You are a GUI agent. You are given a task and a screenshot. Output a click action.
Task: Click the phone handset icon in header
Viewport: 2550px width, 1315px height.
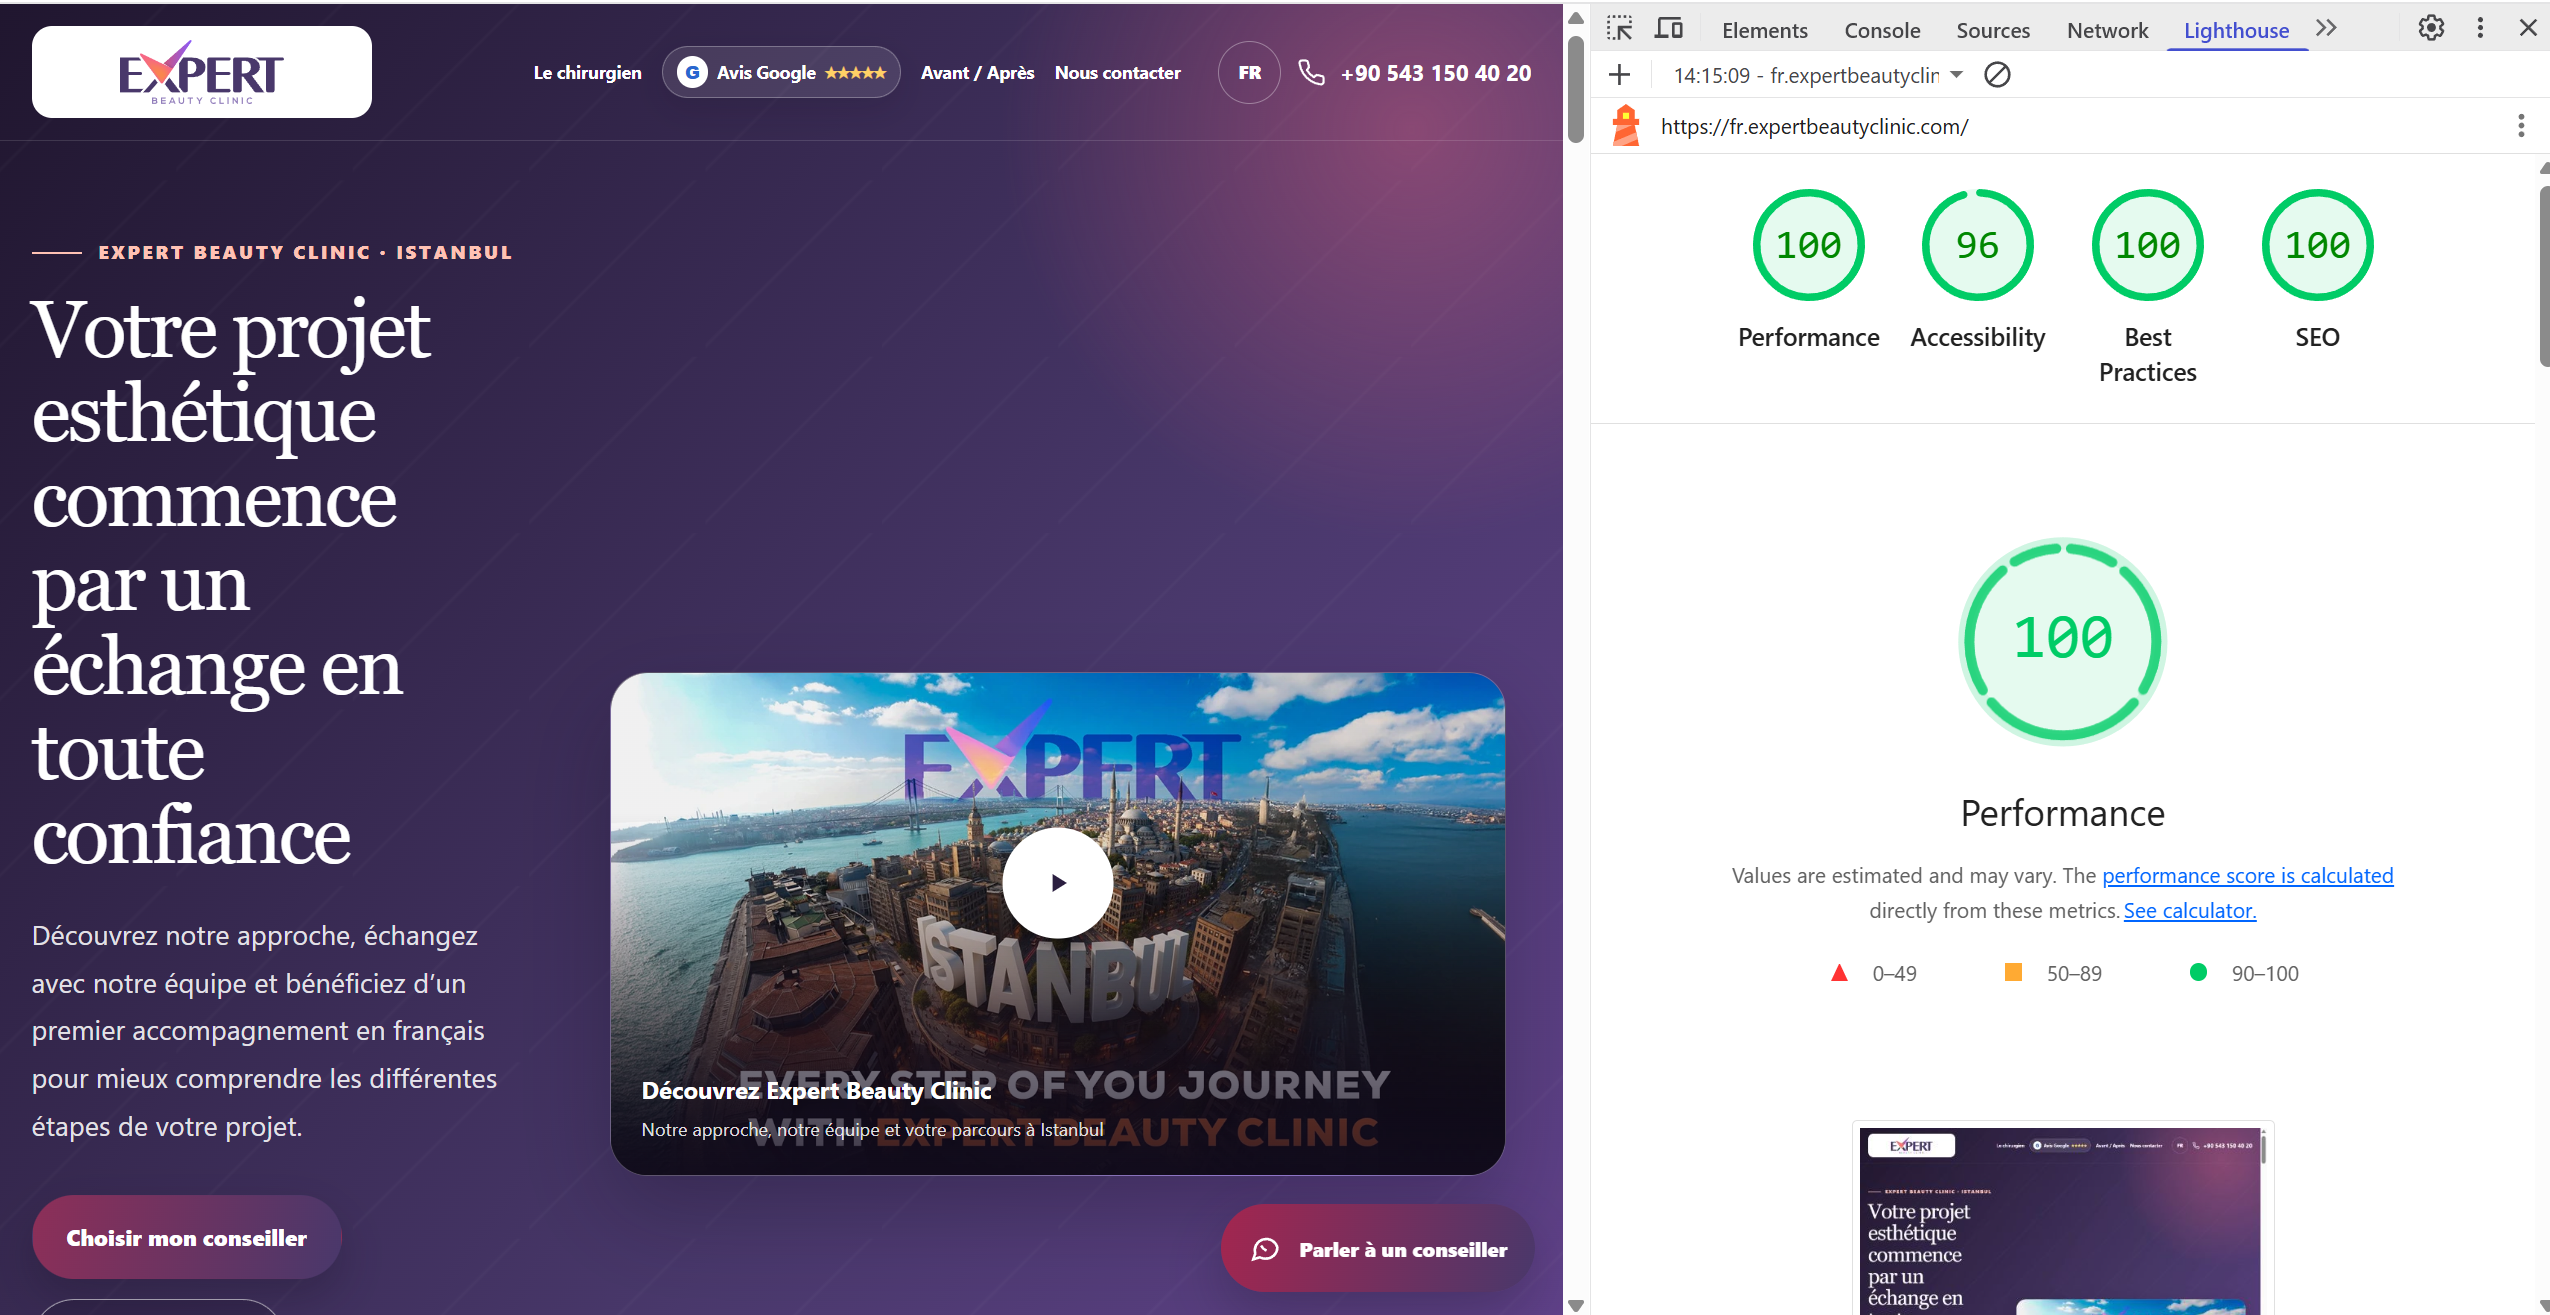click(x=1311, y=72)
